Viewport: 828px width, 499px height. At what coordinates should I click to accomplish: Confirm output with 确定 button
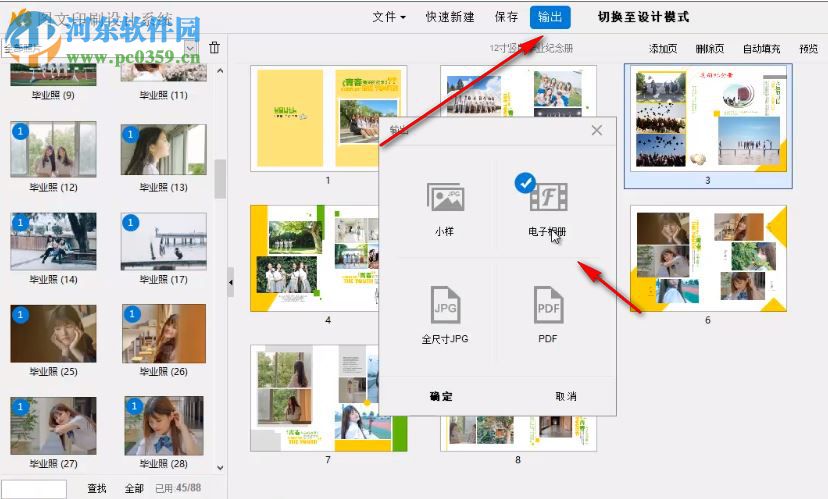click(441, 397)
